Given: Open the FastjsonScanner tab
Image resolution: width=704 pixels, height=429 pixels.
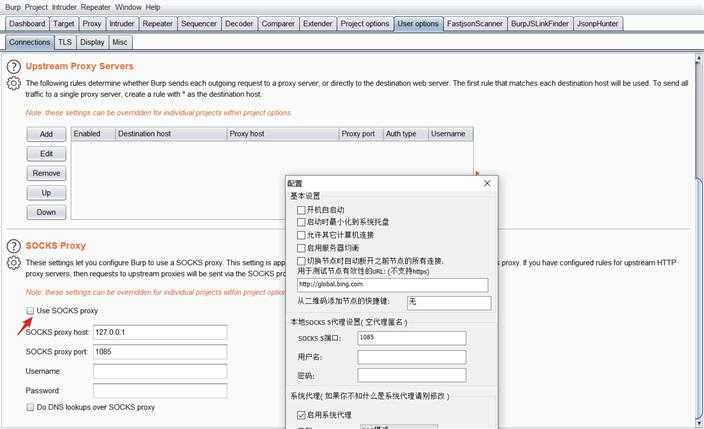Looking at the screenshot, I should pyautogui.click(x=475, y=24).
